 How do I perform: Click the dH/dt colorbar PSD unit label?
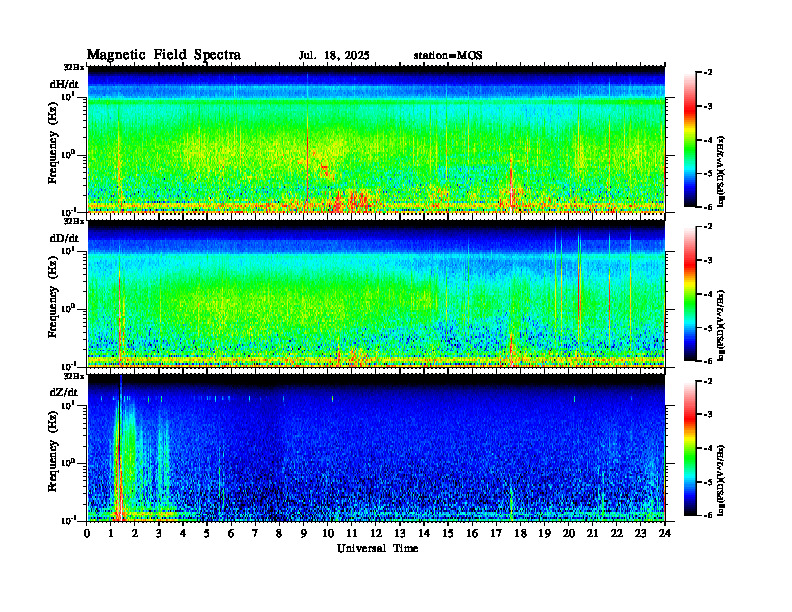(721, 171)
